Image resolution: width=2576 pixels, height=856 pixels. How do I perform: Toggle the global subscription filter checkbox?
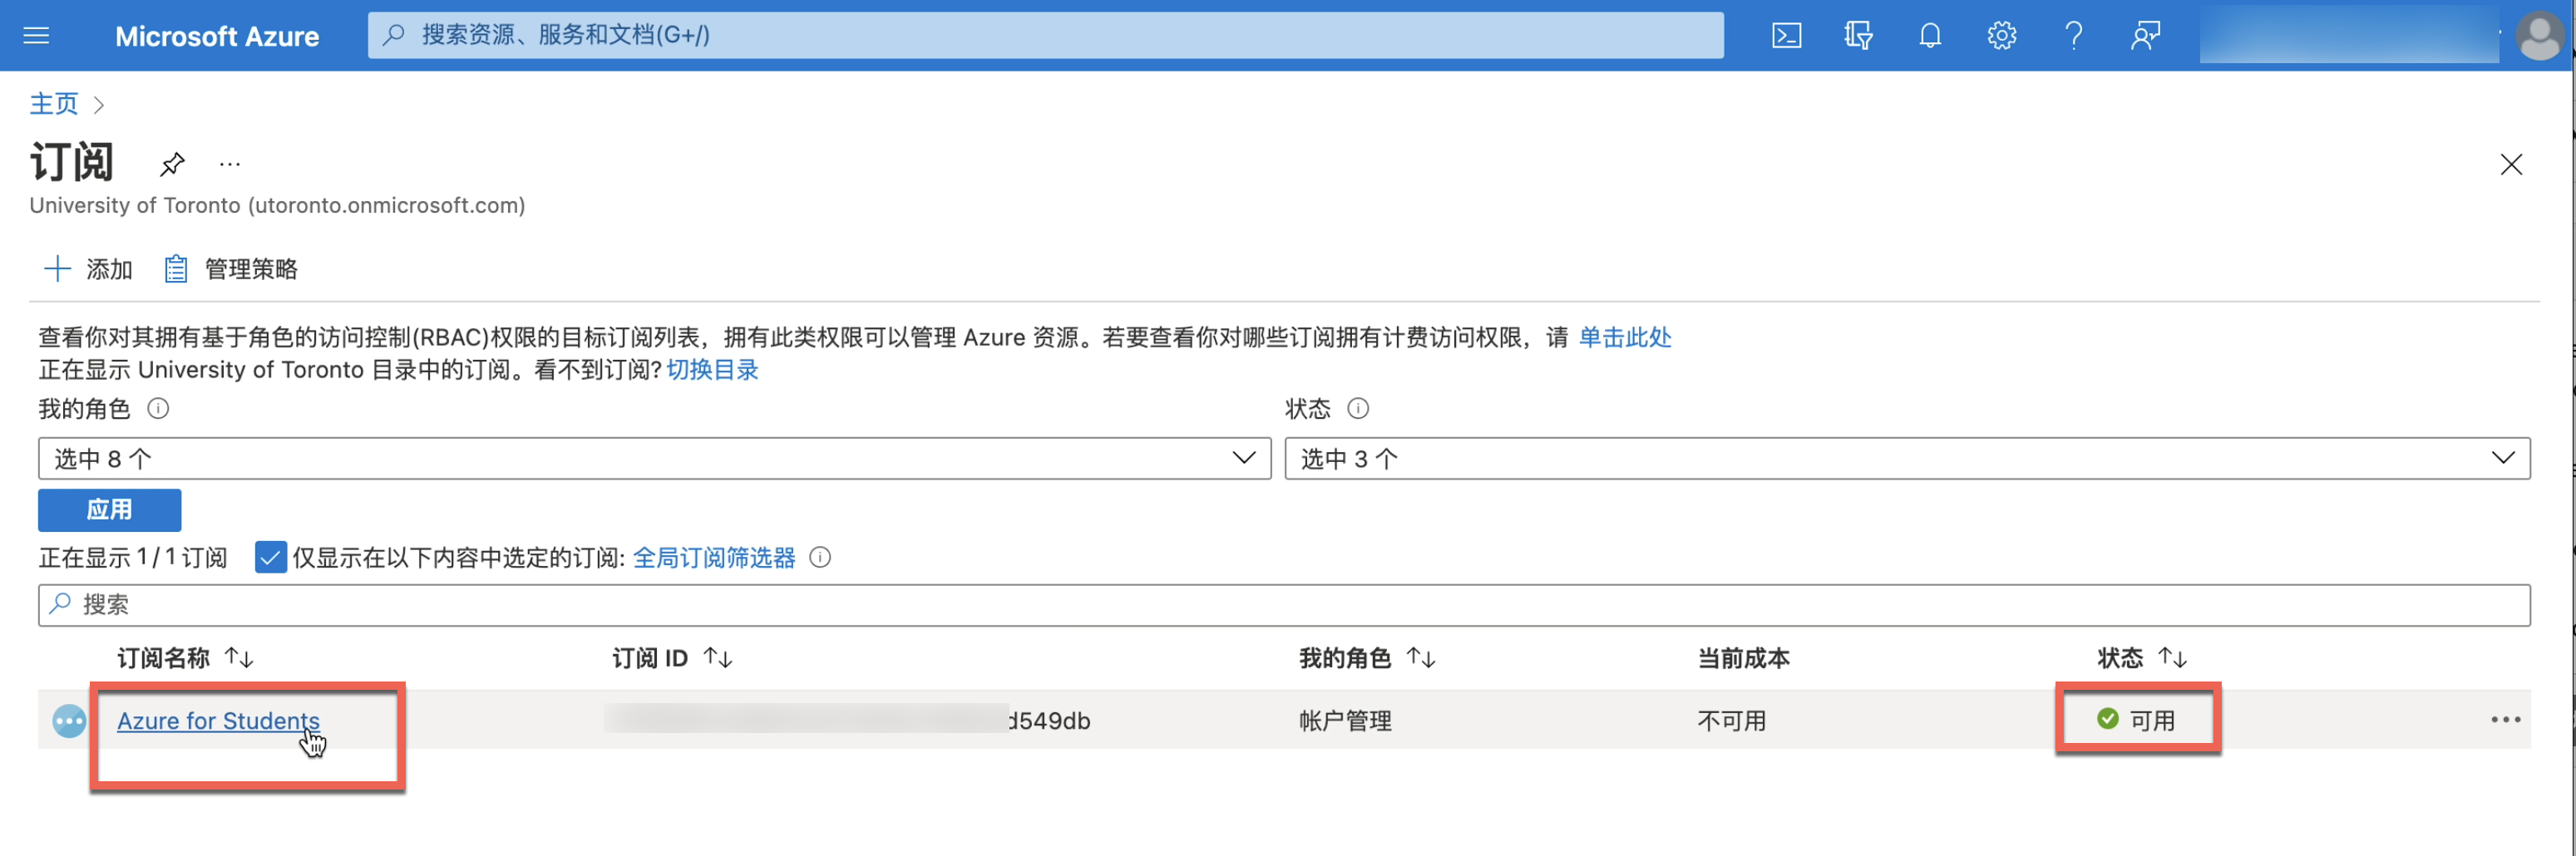[270, 557]
